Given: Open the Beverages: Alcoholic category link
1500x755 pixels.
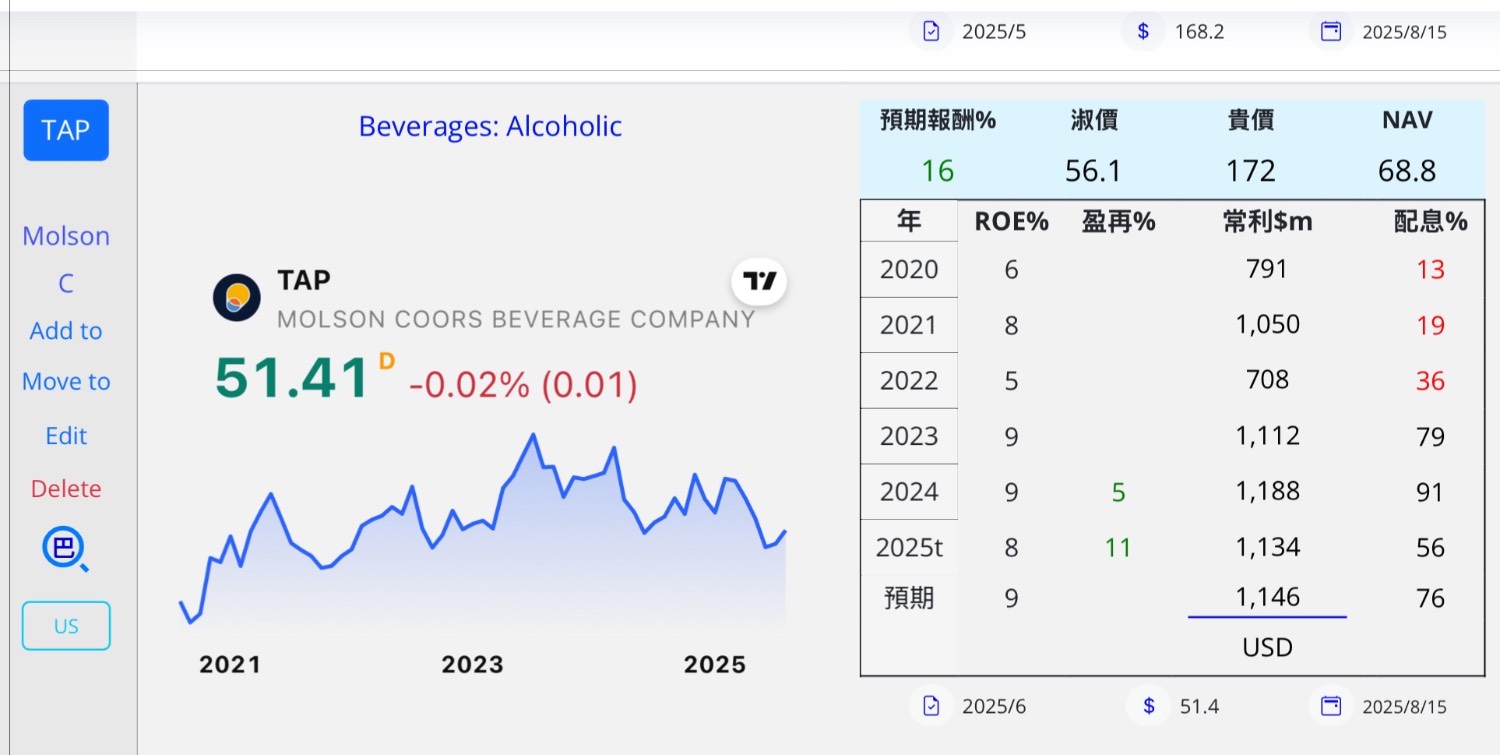Looking at the screenshot, I should (x=490, y=126).
